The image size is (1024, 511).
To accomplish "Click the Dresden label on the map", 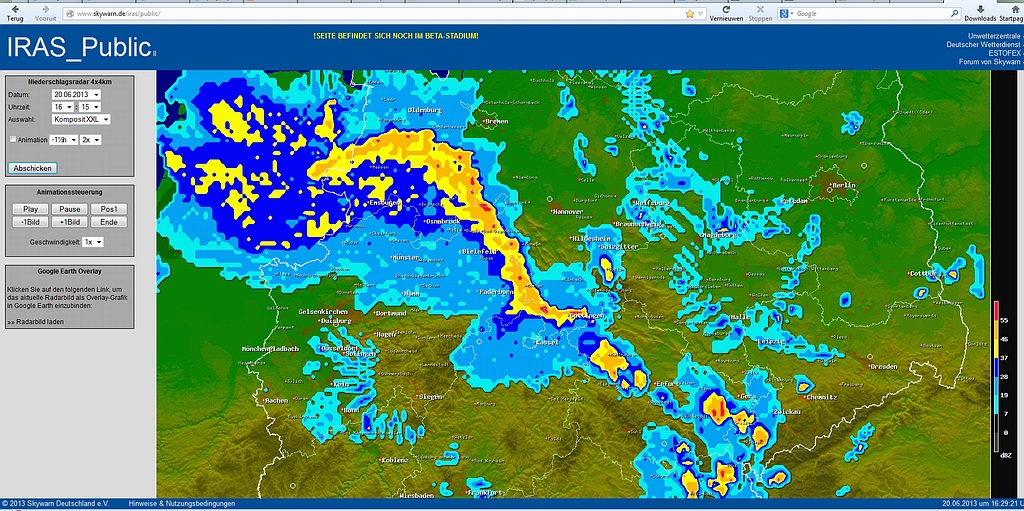I will pyautogui.click(x=884, y=367).
